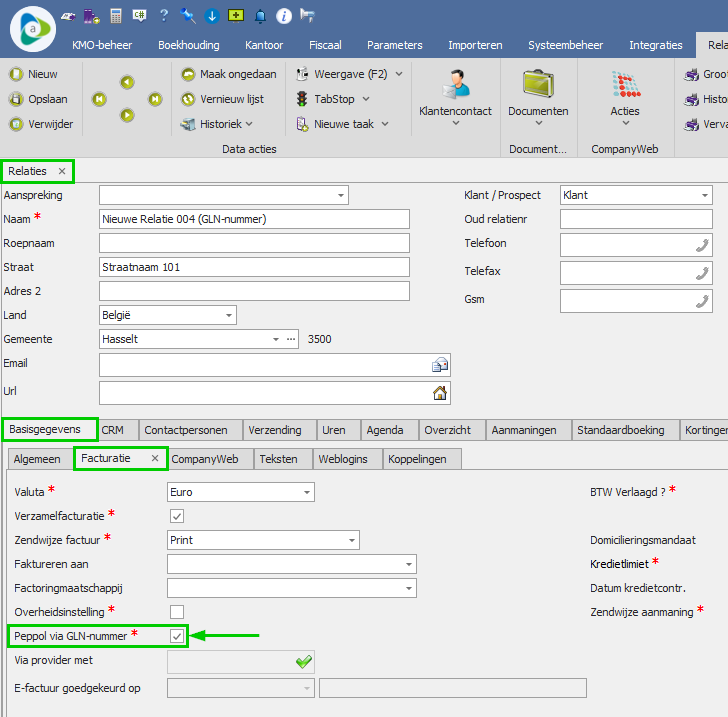Open Zendwijze factuur dropdown
This screenshot has height=717, width=728.
tap(351, 540)
